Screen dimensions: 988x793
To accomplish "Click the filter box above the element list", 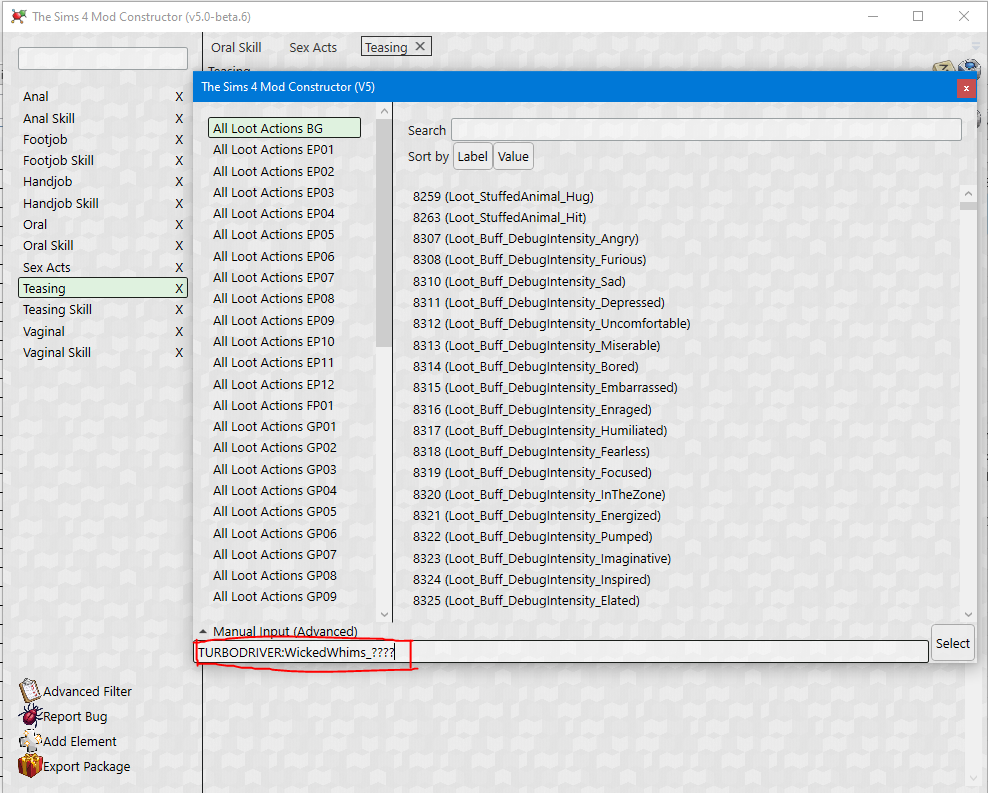I will coord(103,59).
